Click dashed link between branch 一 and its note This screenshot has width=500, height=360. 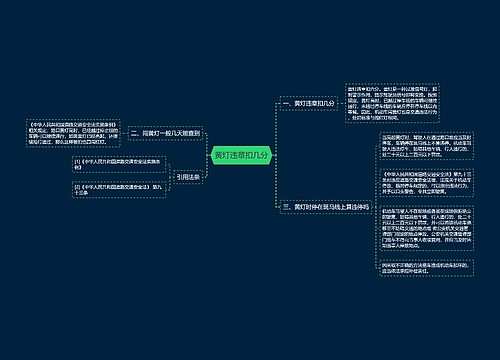342,103
